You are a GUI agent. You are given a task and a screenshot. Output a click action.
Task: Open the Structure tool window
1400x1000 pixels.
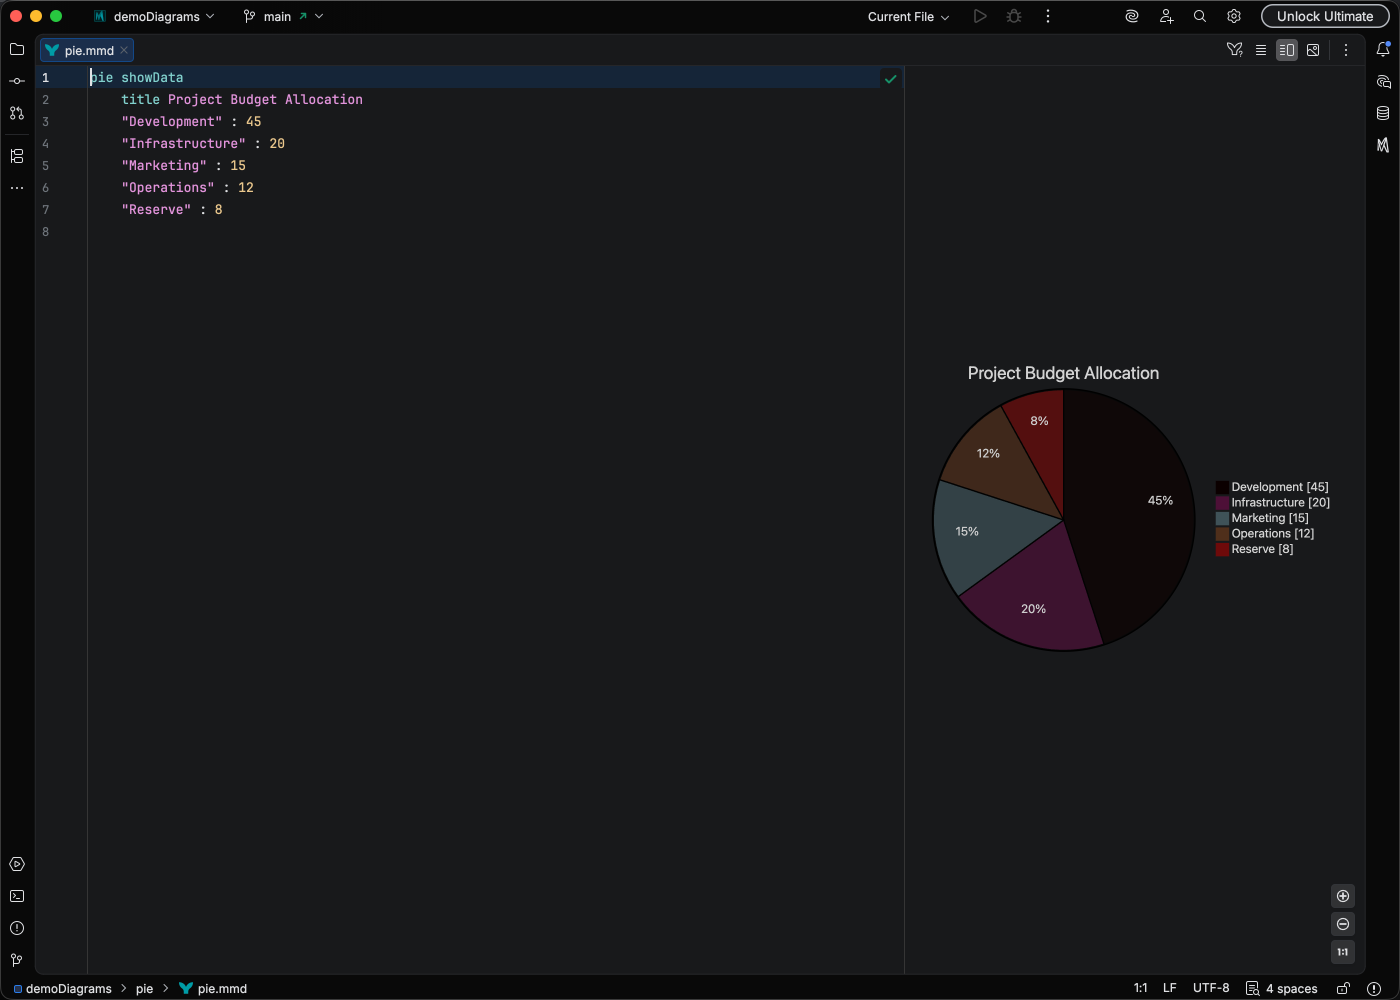(x=17, y=156)
